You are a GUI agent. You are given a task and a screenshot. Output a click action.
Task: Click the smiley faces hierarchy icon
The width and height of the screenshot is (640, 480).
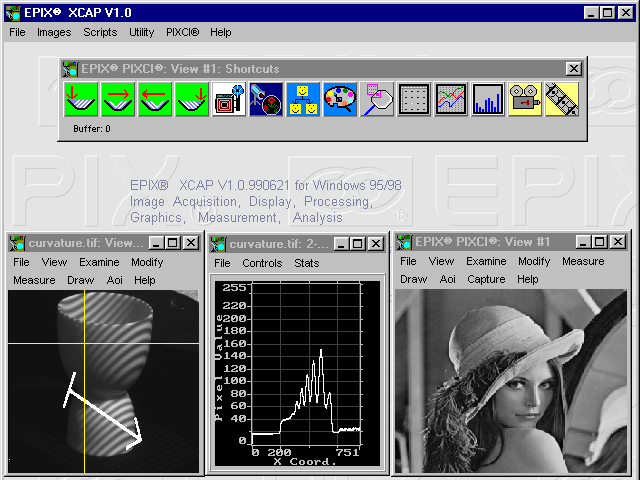coord(303,99)
